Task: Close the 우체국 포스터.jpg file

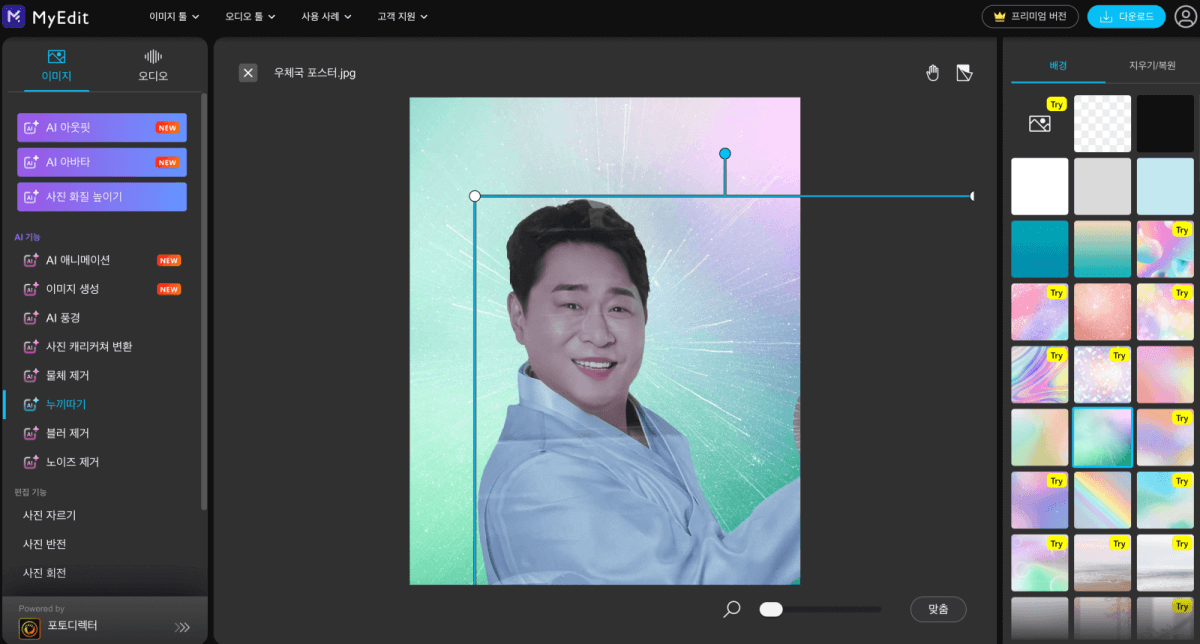Action: (x=248, y=73)
